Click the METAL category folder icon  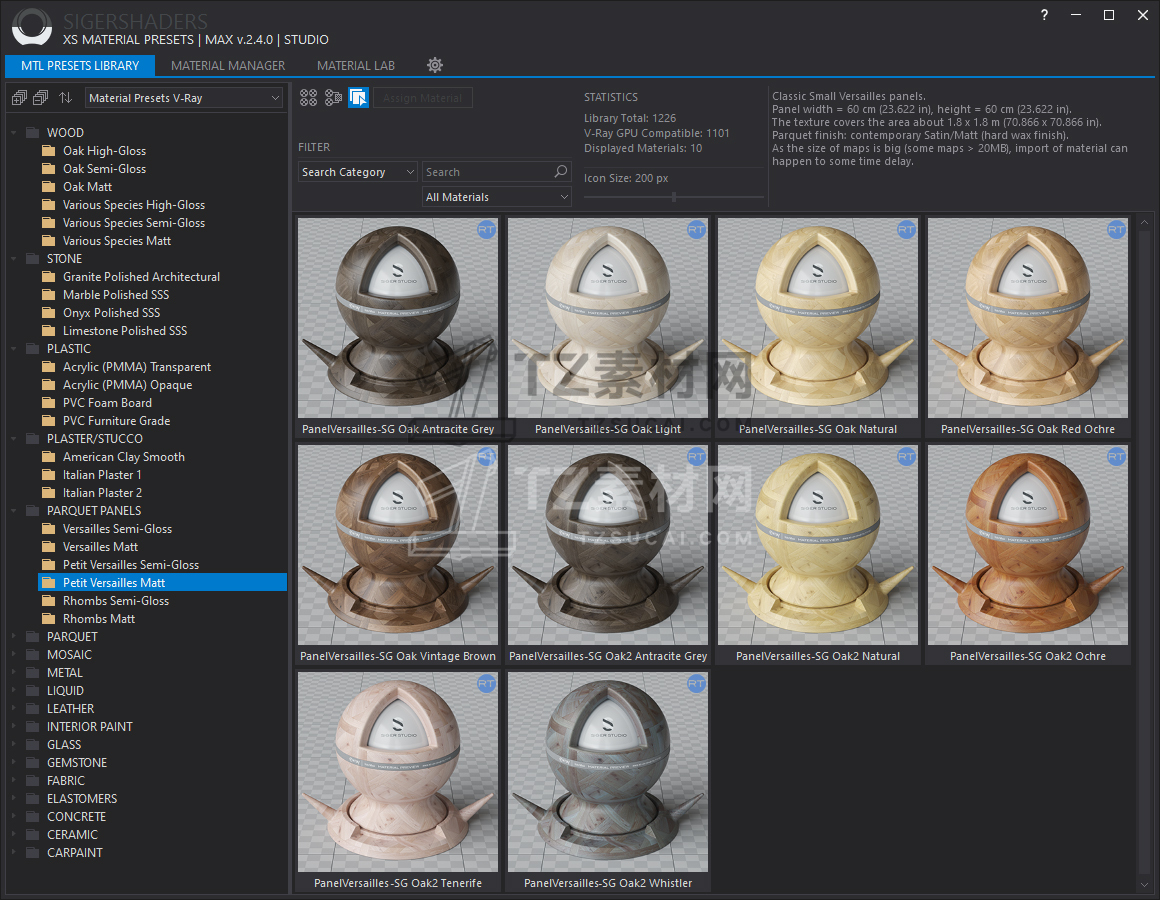(x=33, y=673)
